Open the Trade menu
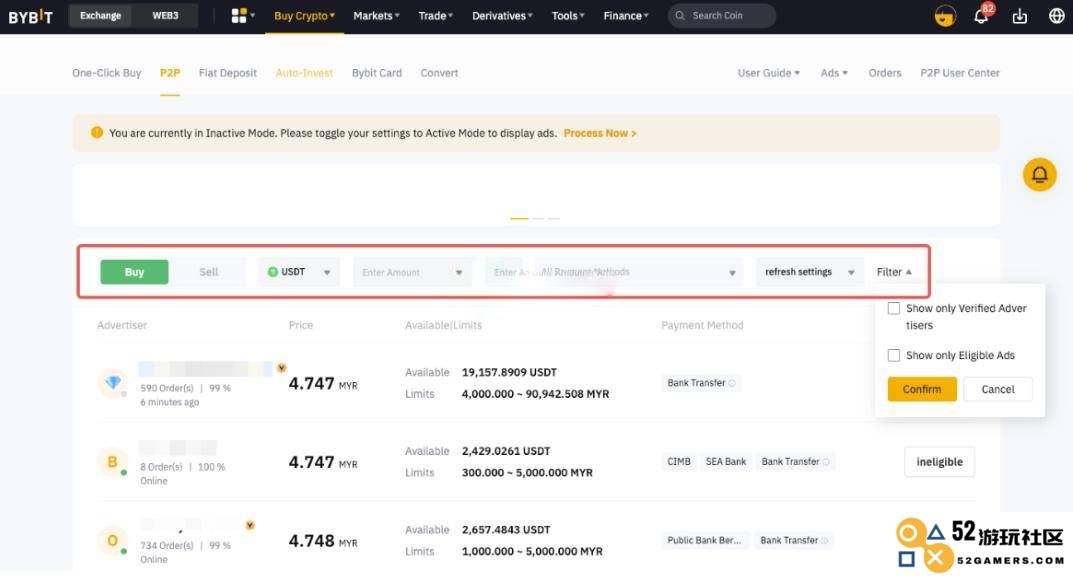1073x578 pixels. 436,16
